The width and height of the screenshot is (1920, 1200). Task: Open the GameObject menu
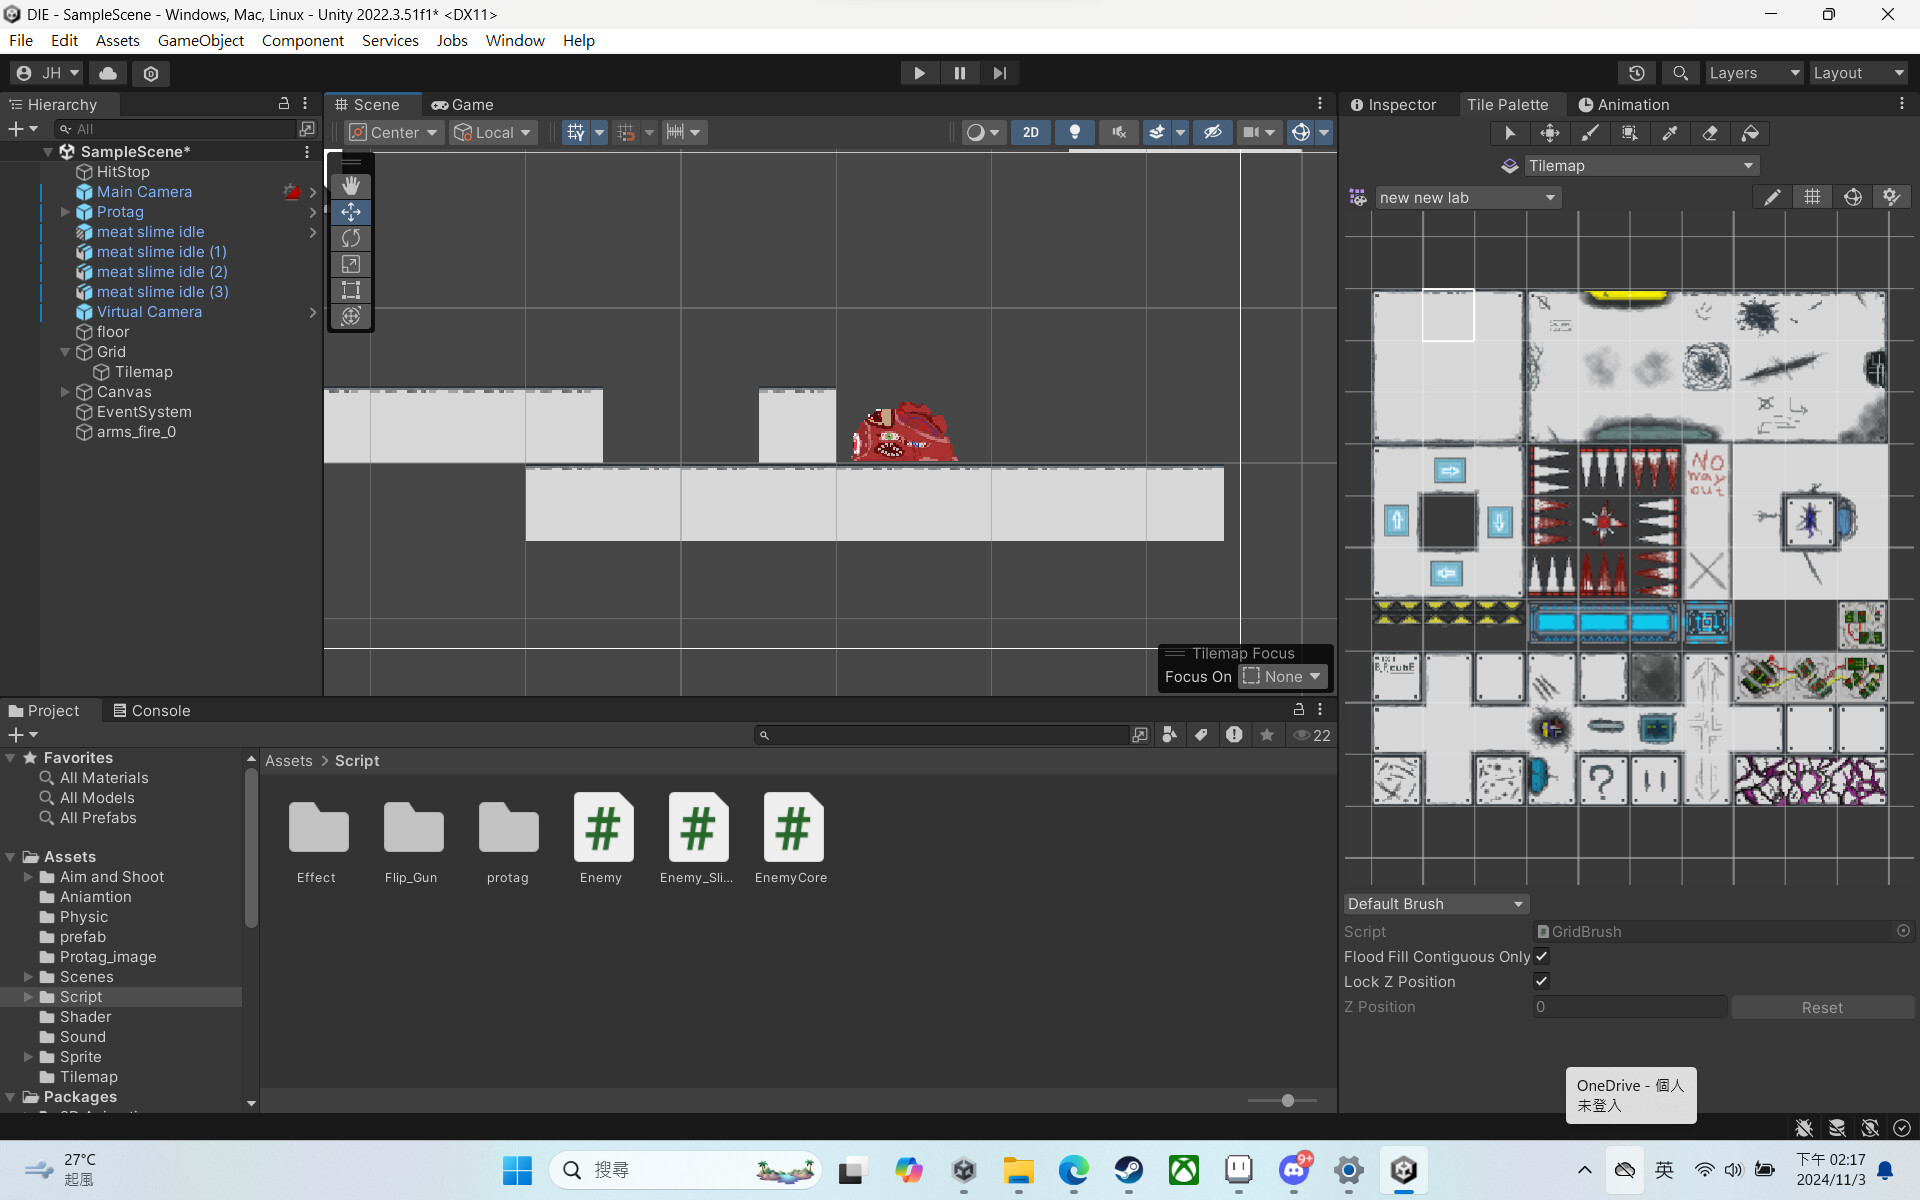click(x=200, y=40)
